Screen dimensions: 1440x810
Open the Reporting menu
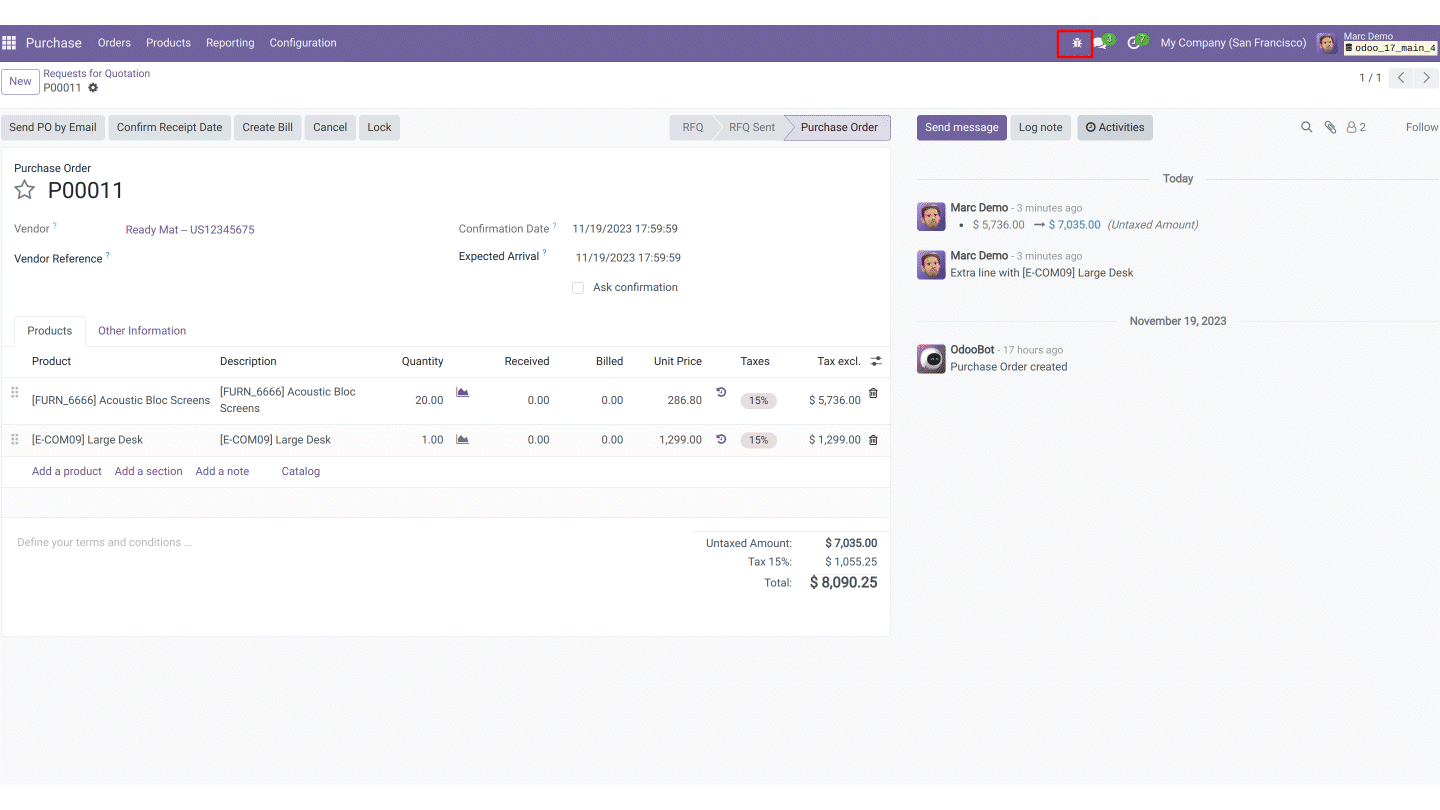point(230,43)
